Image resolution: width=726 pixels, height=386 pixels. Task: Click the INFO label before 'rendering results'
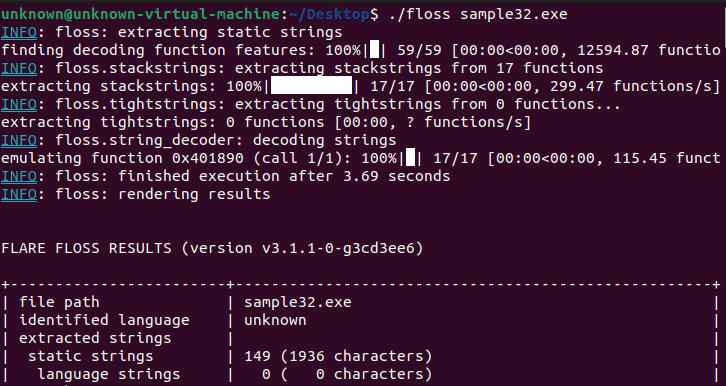coord(19,194)
